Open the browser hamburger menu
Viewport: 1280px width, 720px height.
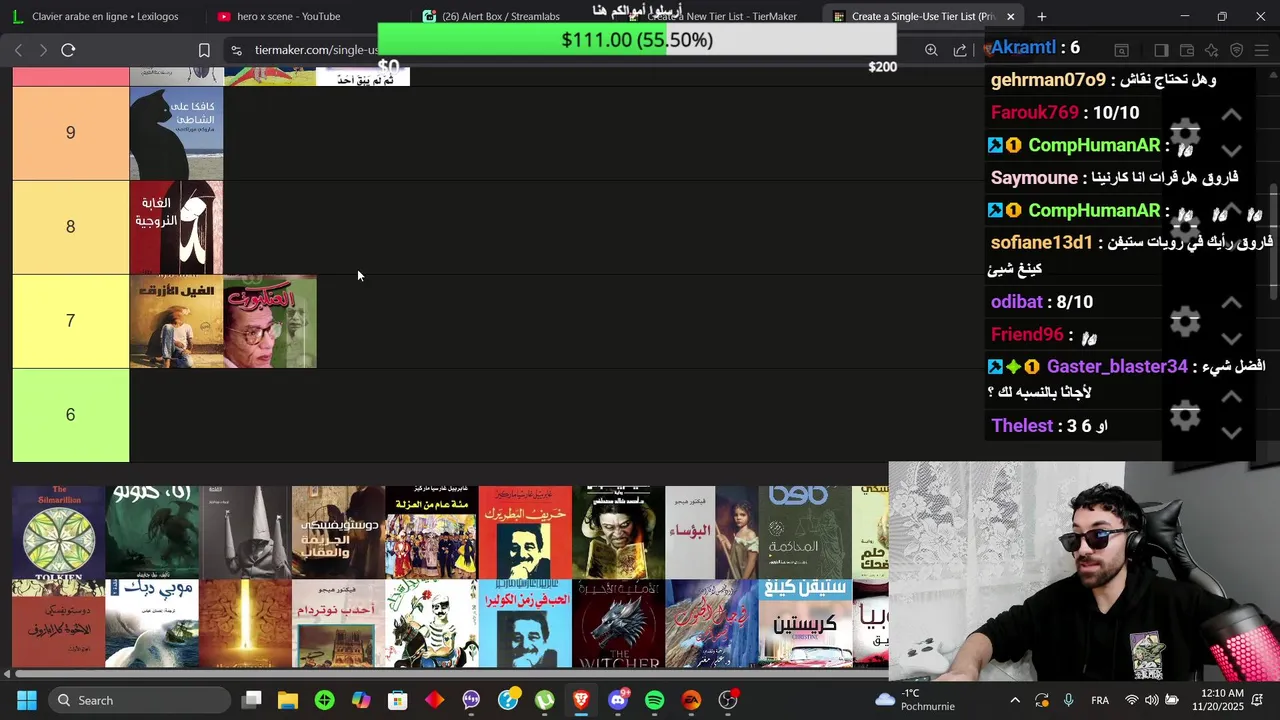coord(1262,50)
